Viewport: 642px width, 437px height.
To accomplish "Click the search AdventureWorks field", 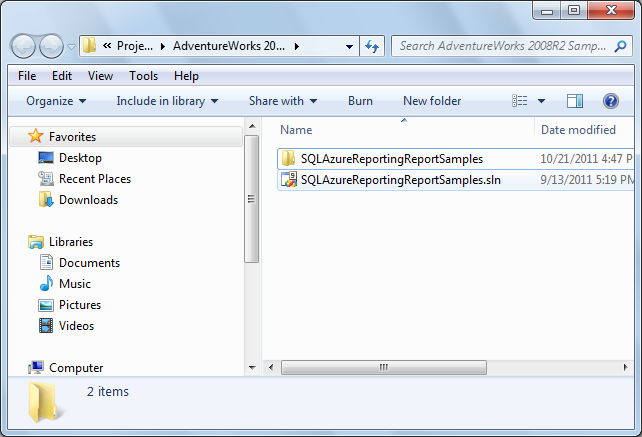I will coord(505,46).
